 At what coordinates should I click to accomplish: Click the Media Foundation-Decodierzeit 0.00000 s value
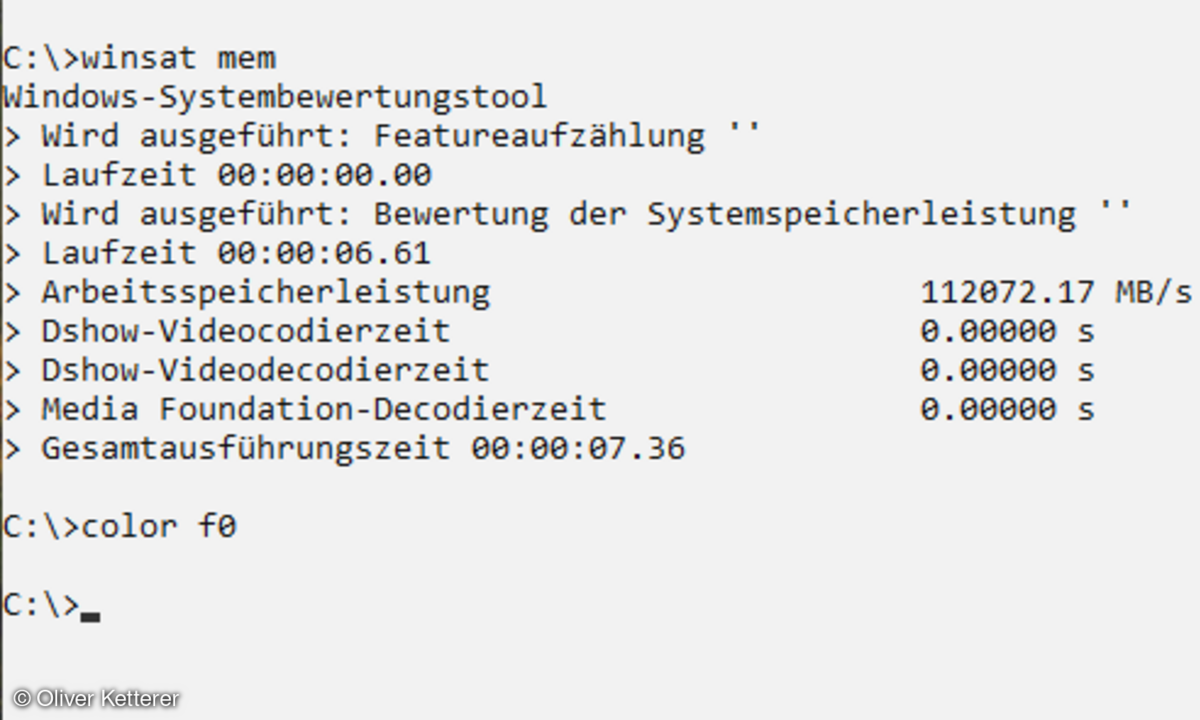[x=1007, y=409]
